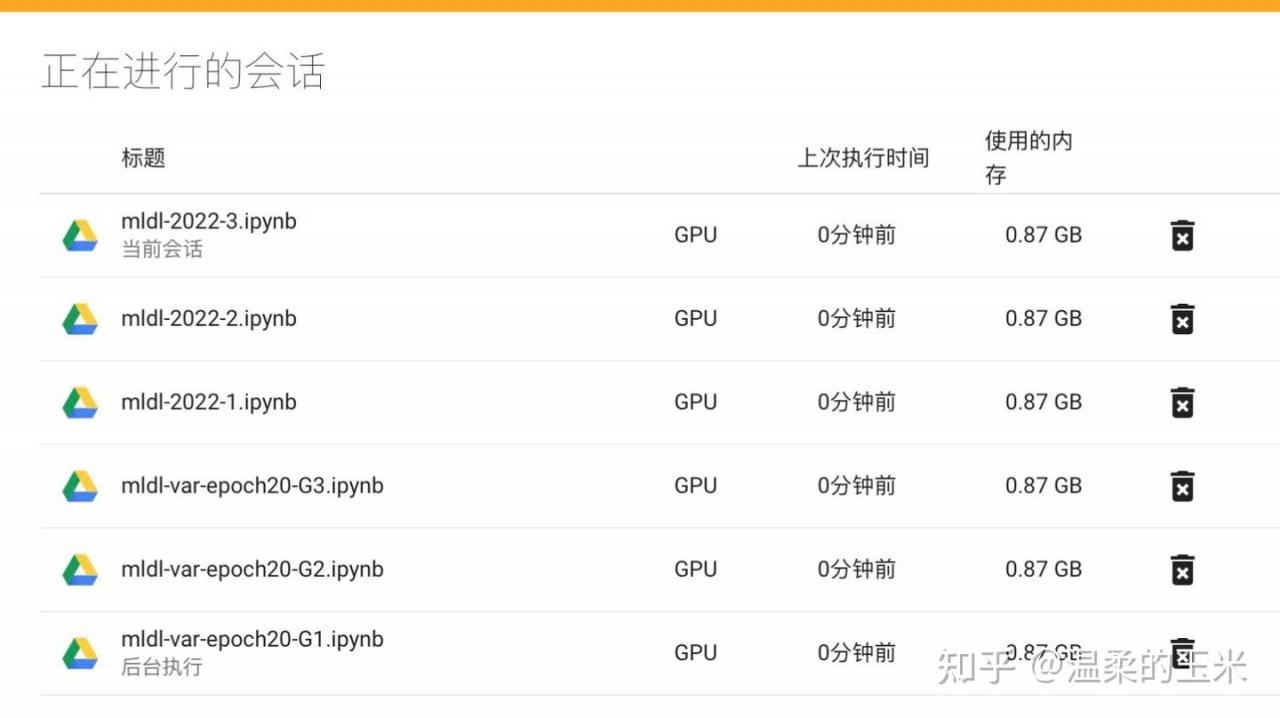Click 0.87 GB in mldl-2022-3.ipynb row
Viewport: 1280px width, 718px height.
click(1044, 235)
